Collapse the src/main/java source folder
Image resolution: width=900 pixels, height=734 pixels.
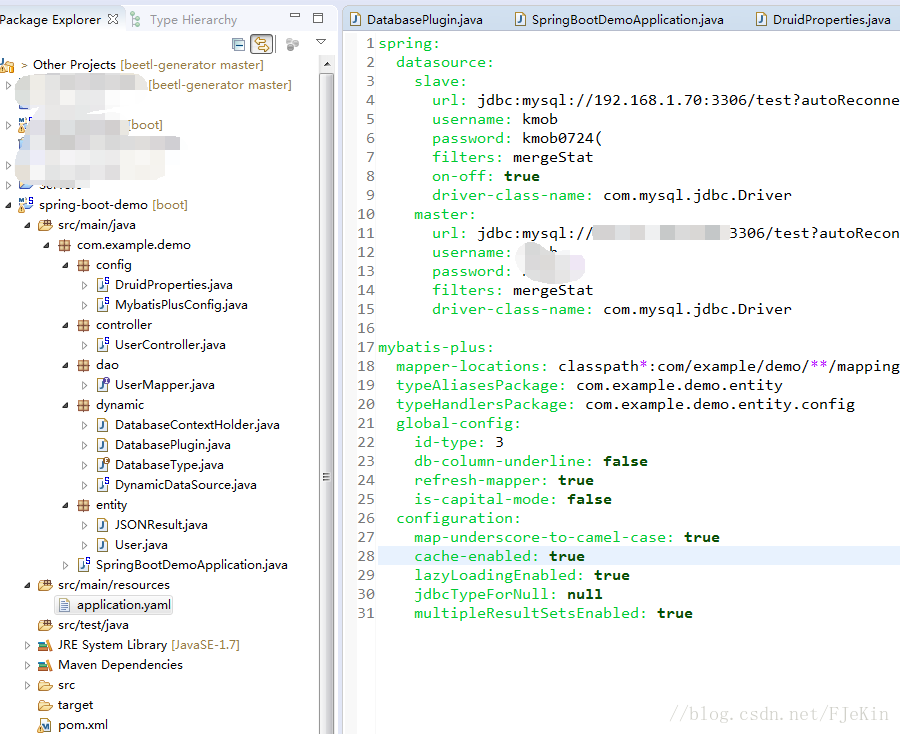[x=27, y=225]
